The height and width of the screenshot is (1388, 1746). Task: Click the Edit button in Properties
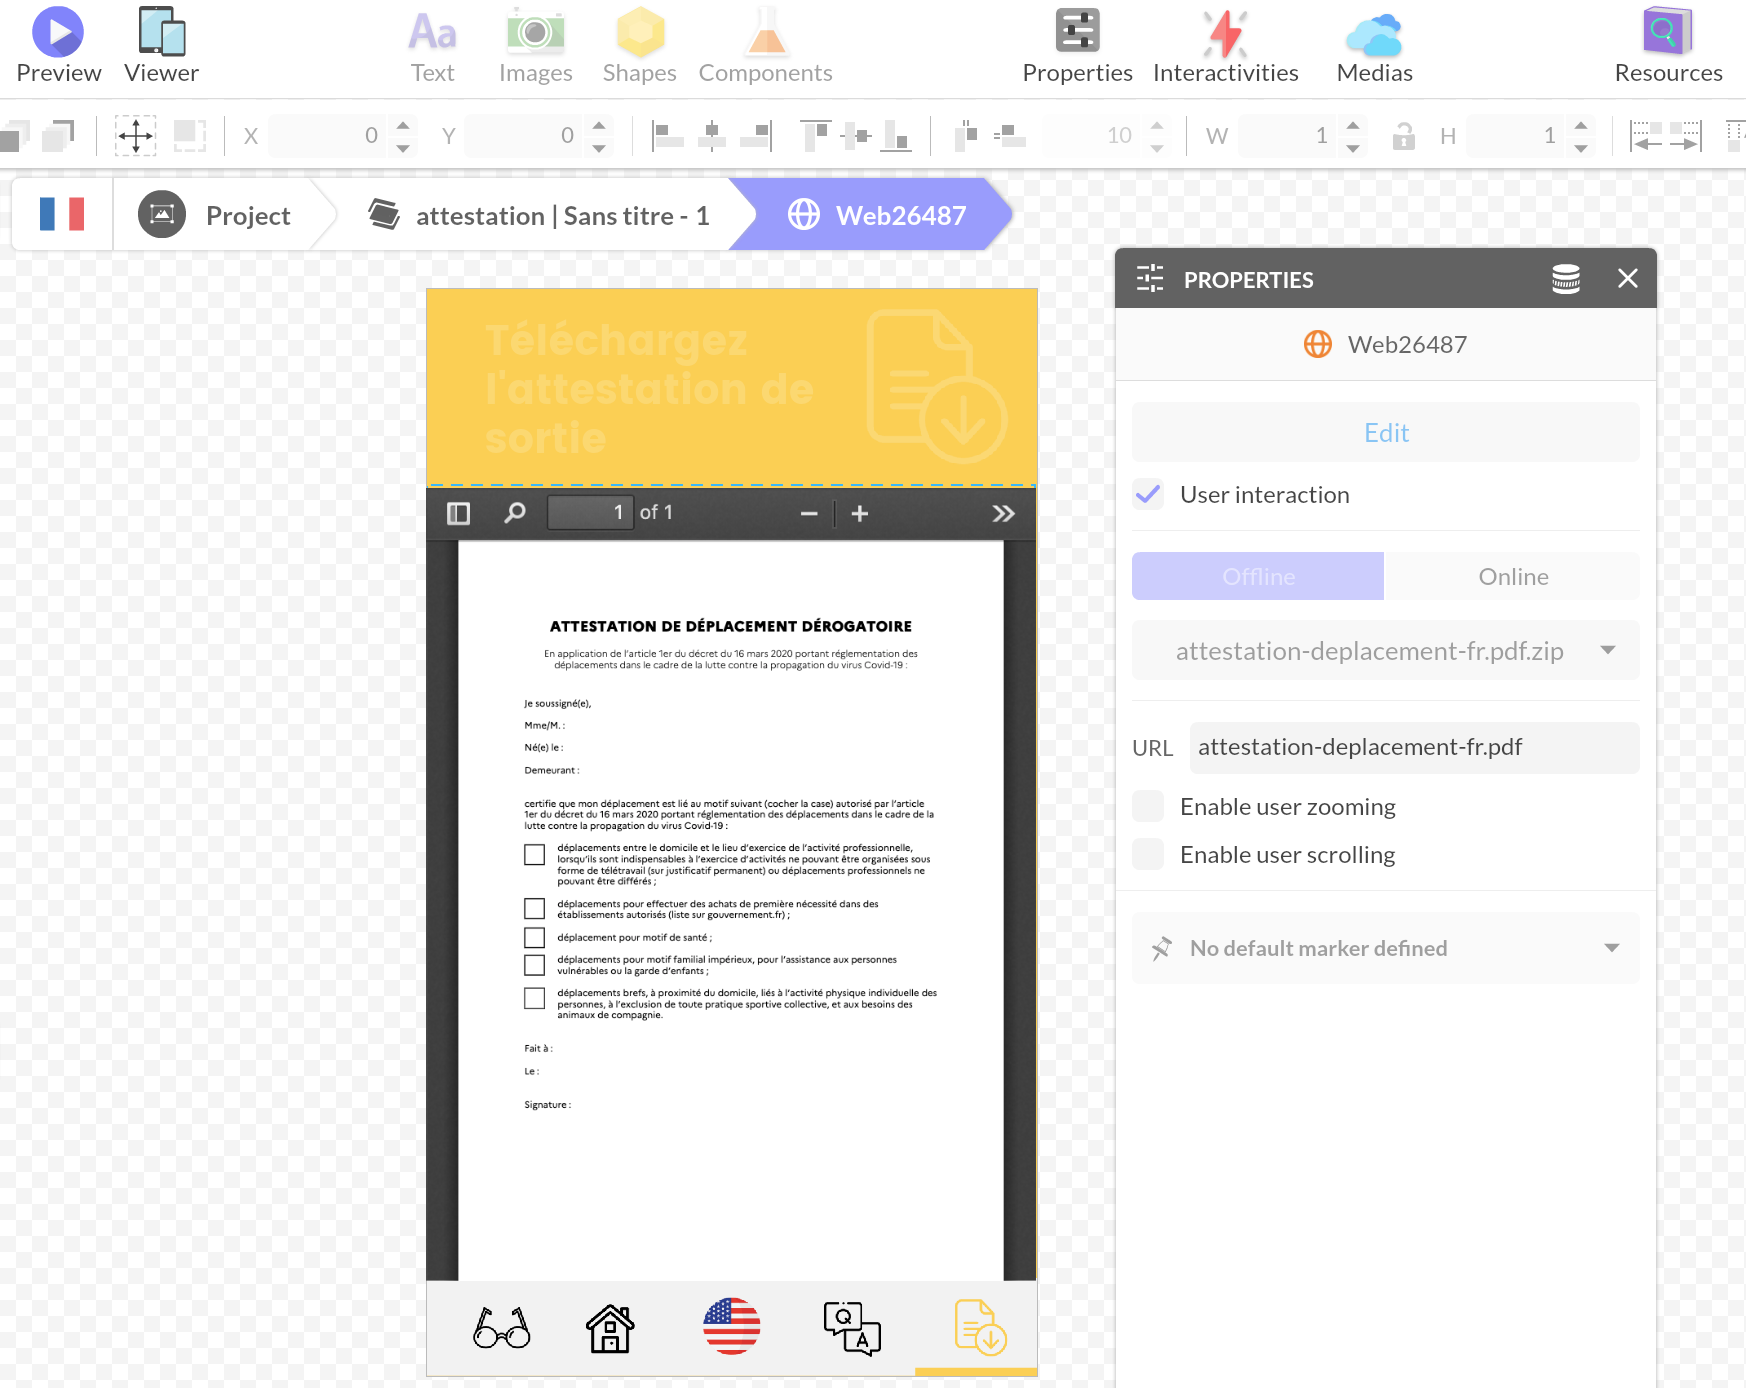pos(1385,432)
